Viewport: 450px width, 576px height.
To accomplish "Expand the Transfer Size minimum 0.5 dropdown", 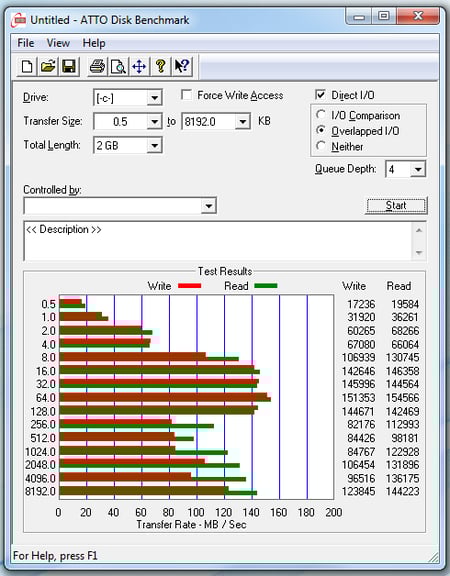I will (155, 122).
